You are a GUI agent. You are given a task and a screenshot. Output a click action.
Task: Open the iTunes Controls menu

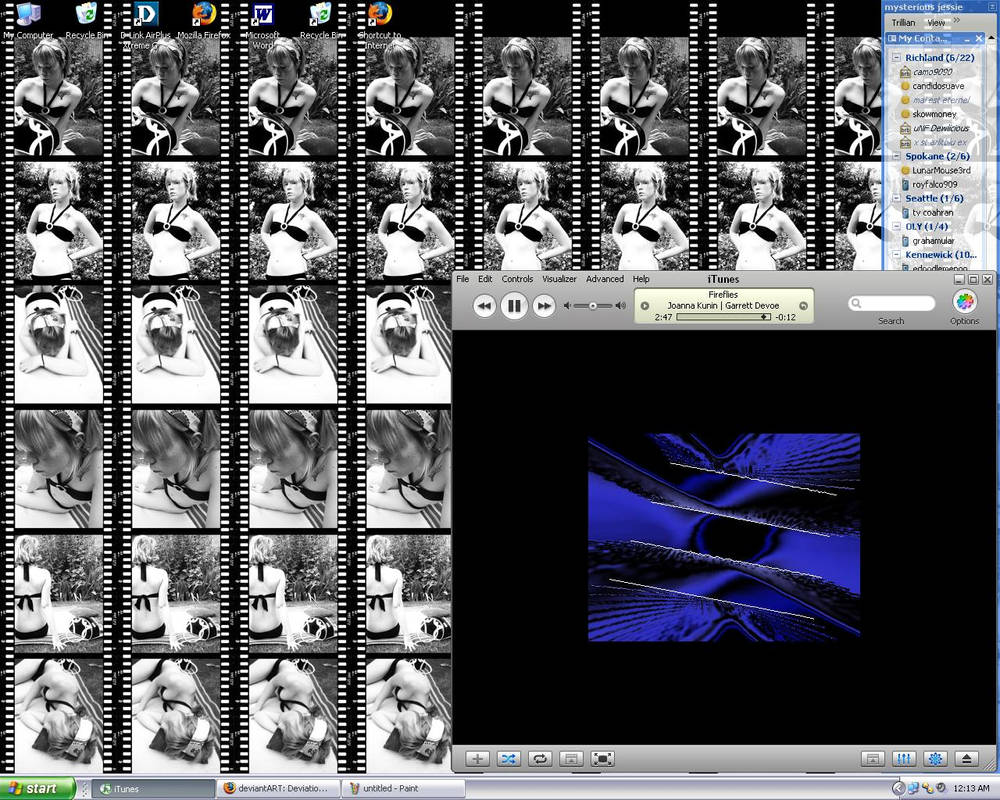coord(517,279)
